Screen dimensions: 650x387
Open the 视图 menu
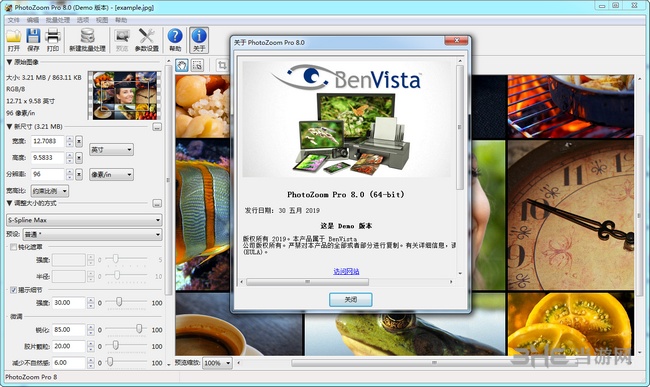point(102,20)
